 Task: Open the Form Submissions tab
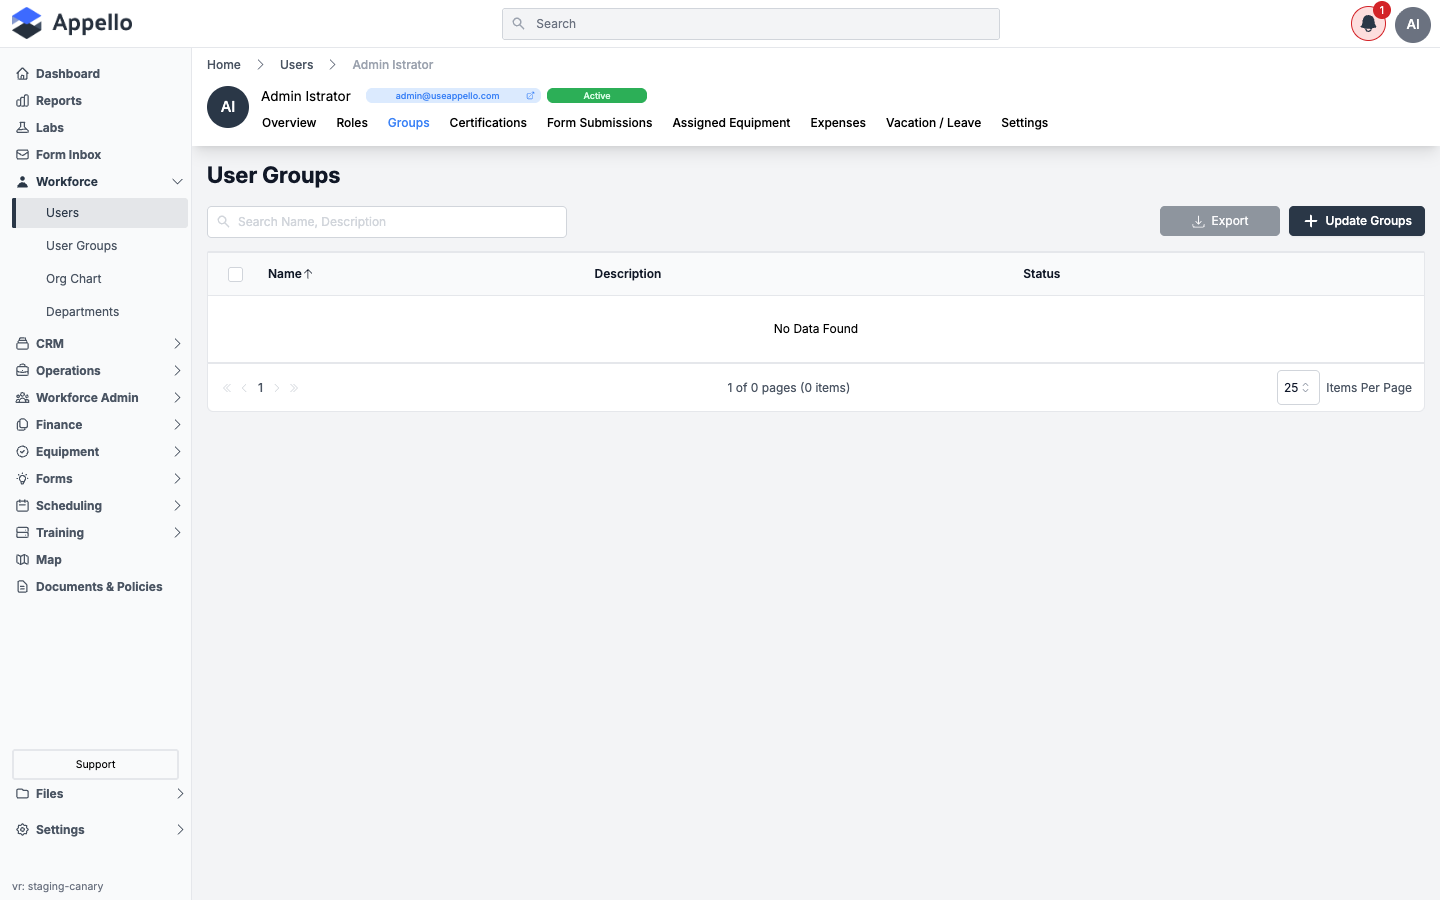coord(599,123)
